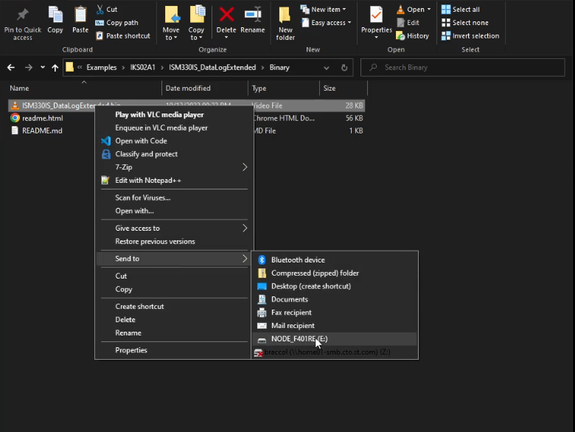Image resolution: width=575 pixels, height=432 pixels.
Task: Expand address bar path history chevron
Action: (326, 67)
